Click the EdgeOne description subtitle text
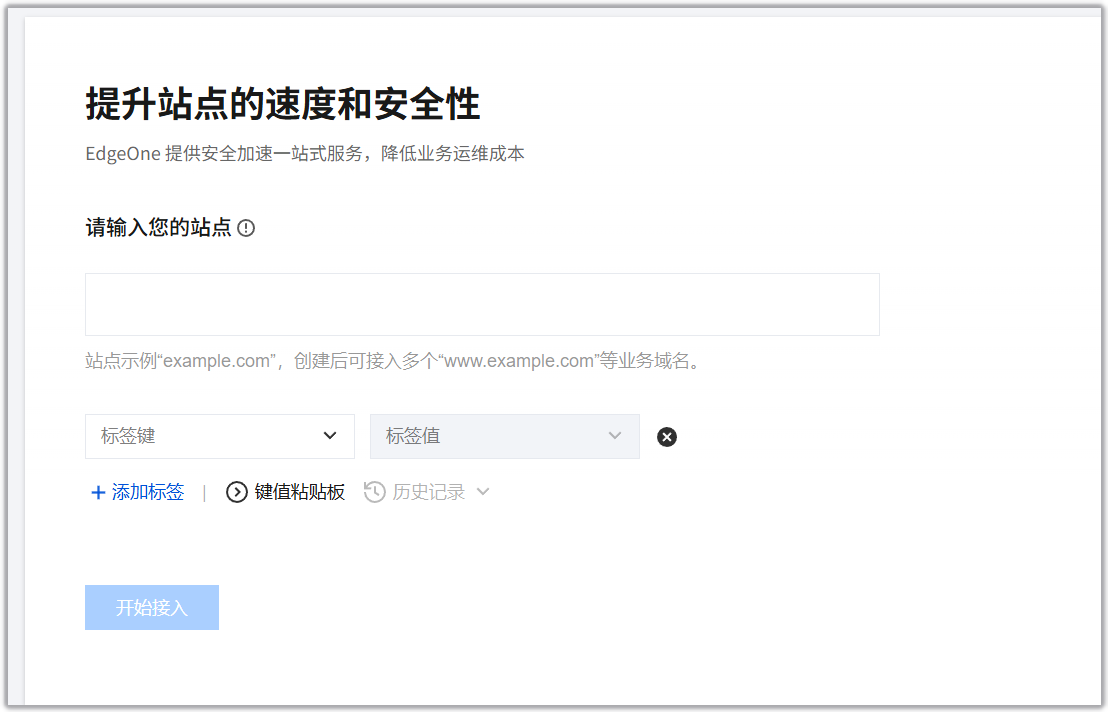Screen dimensions: 1109x713 [x=305, y=153]
